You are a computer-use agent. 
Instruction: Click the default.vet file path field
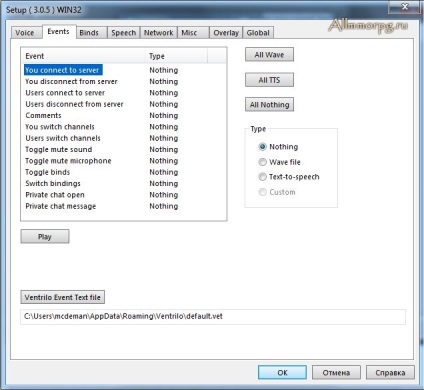point(213,317)
